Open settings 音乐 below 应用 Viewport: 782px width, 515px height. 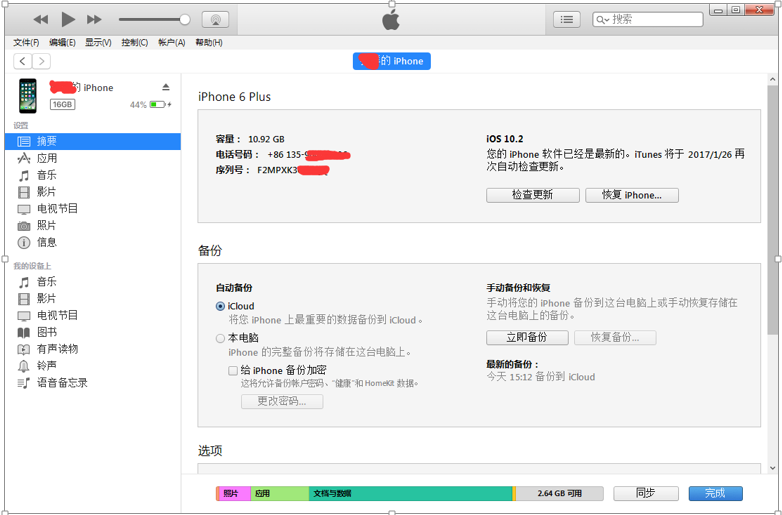click(x=93, y=175)
